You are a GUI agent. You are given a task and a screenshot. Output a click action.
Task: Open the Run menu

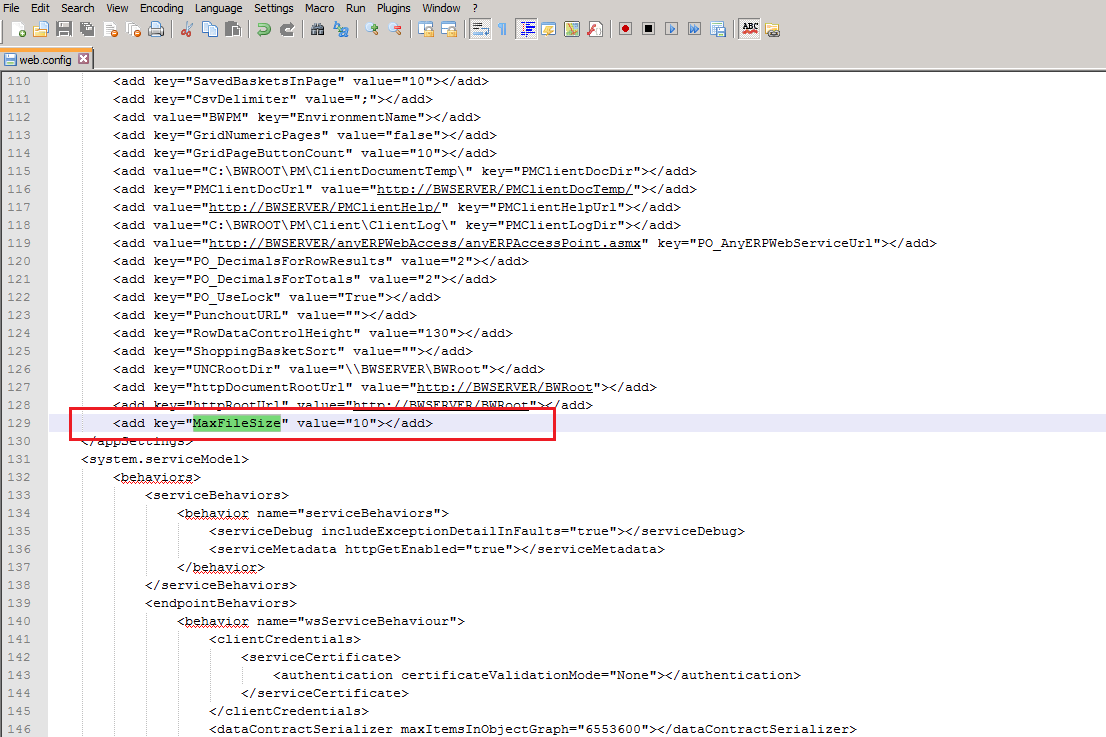(x=356, y=8)
